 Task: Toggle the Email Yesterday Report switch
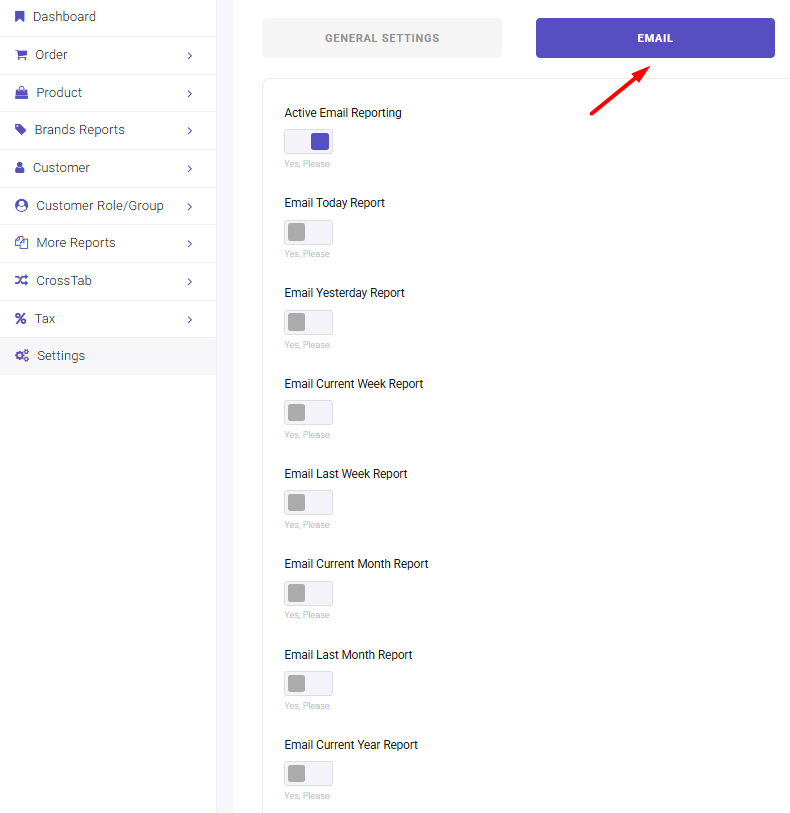(308, 323)
